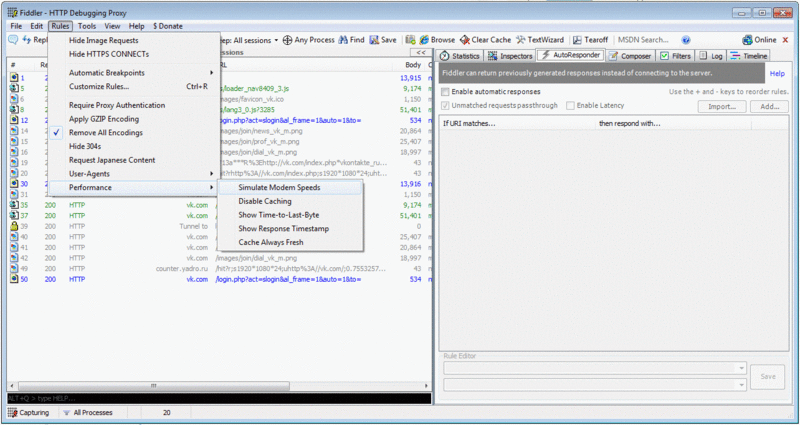The image size is (800, 425).
Task: Click the All Processes filter icon
Action: [x=66, y=413]
